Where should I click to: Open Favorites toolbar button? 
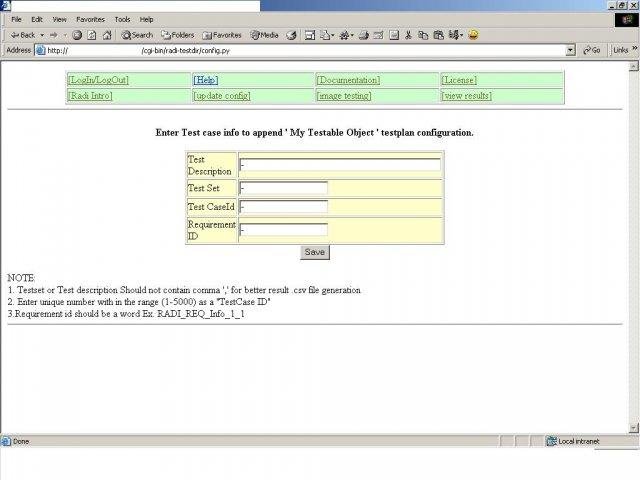221,34
